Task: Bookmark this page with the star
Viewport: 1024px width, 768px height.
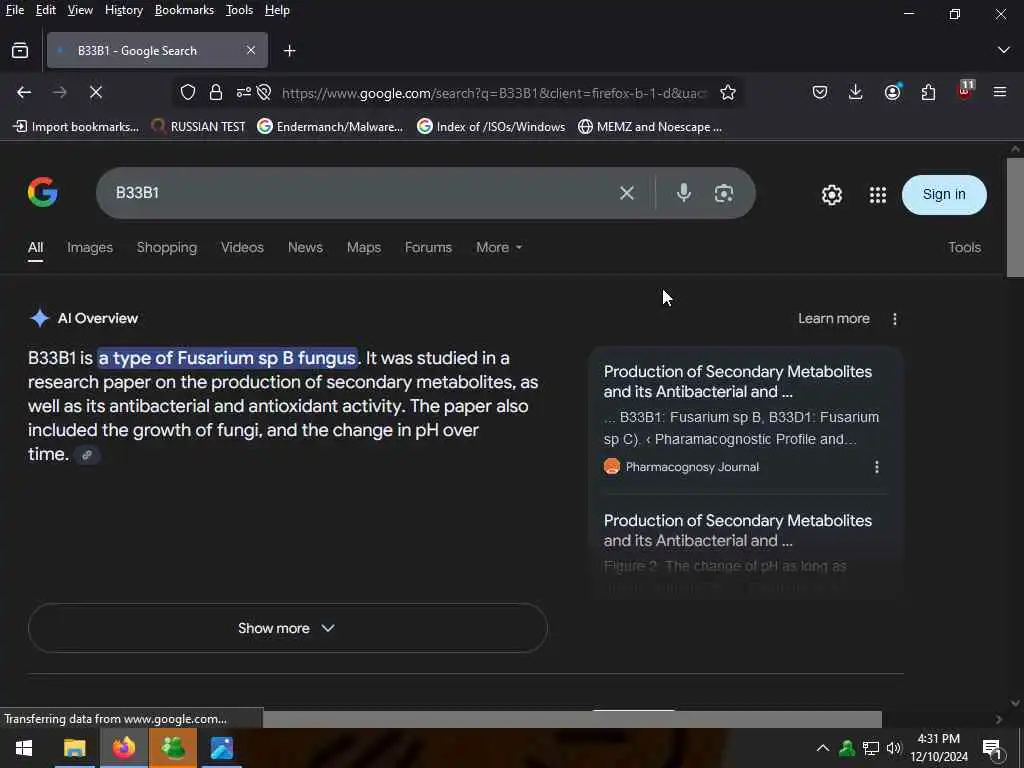Action: [x=728, y=92]
